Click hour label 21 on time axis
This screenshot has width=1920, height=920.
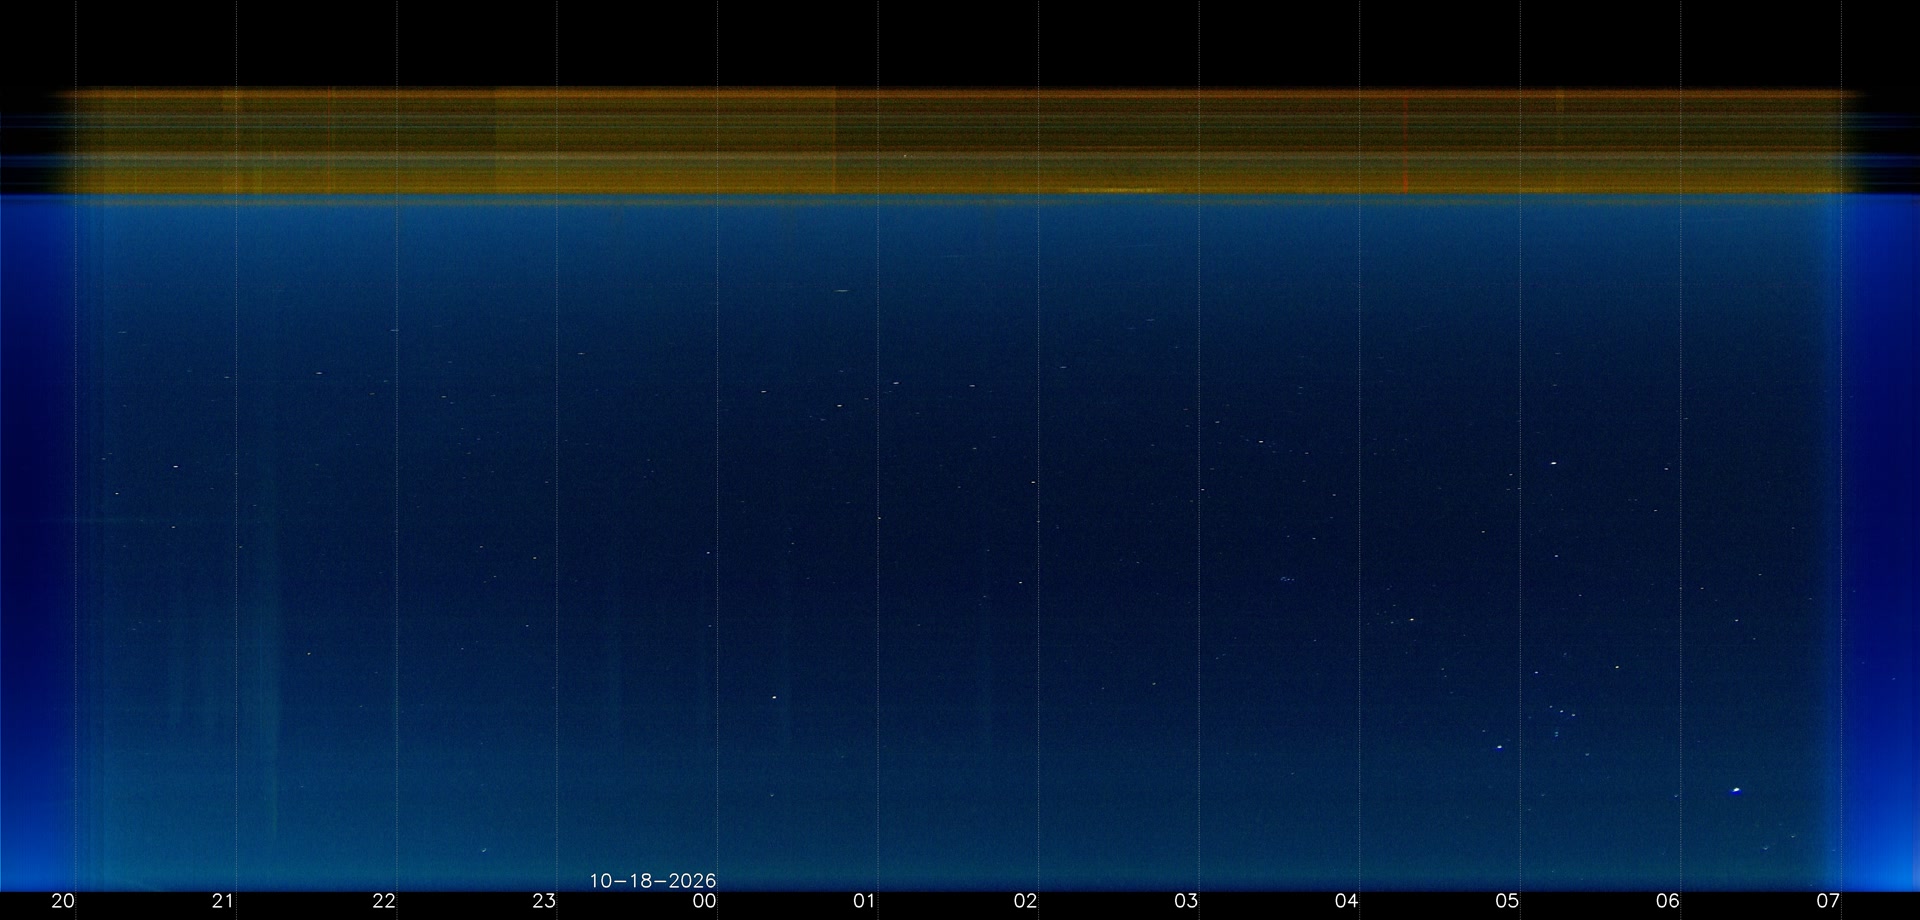[223, 901]
